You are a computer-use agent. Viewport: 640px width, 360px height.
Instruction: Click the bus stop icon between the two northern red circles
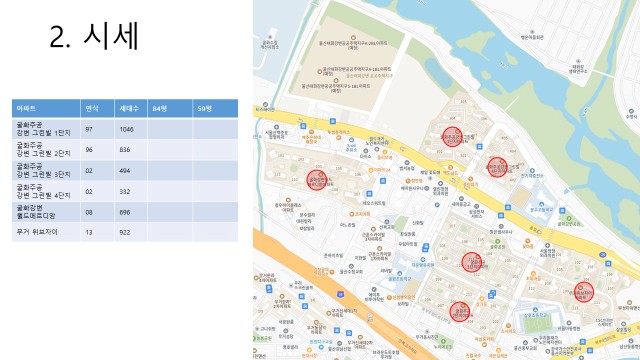[x=479, y=147]
